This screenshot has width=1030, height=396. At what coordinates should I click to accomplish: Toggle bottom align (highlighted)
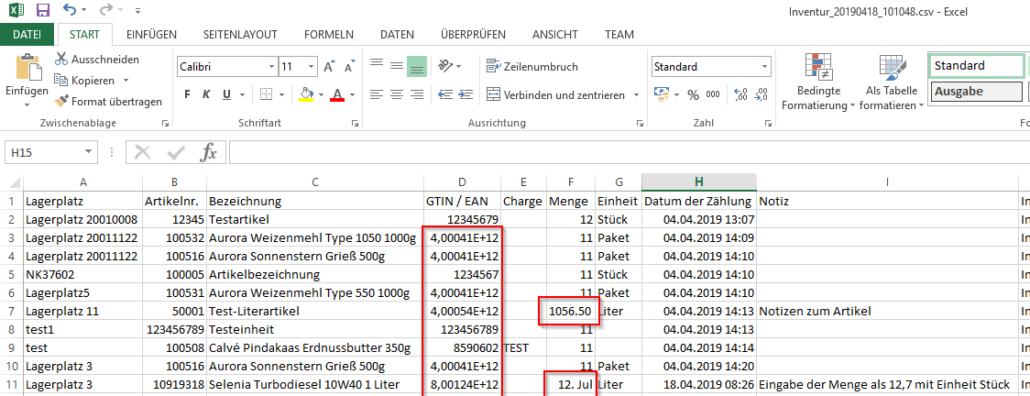point(416,66)
